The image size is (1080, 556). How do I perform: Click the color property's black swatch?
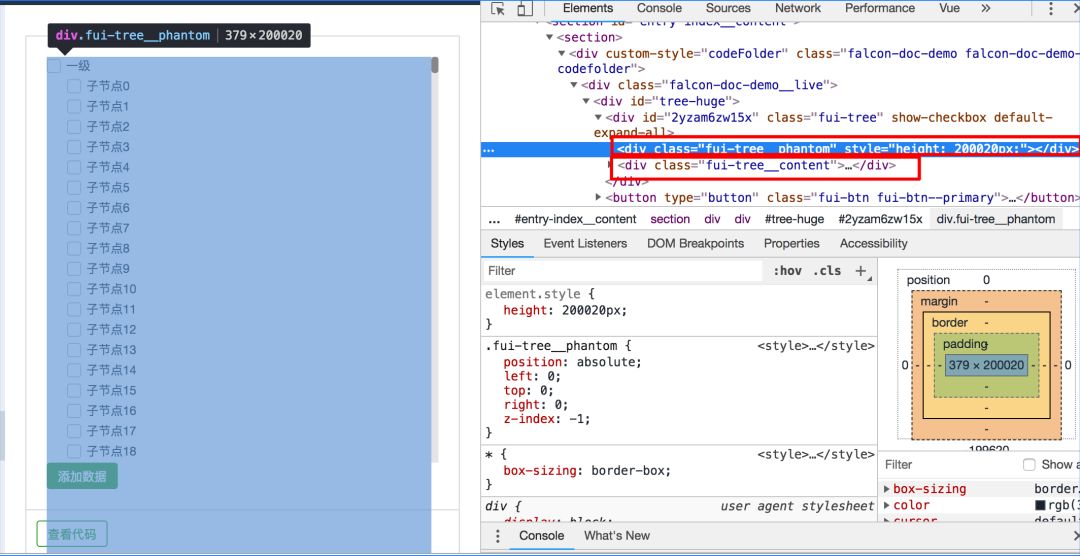pyautogui.click(x=1040, y=506)
